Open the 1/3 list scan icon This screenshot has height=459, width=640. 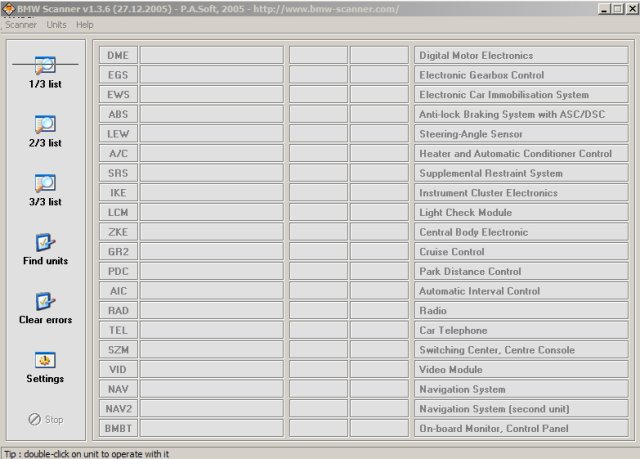click(x=45, y=65)
